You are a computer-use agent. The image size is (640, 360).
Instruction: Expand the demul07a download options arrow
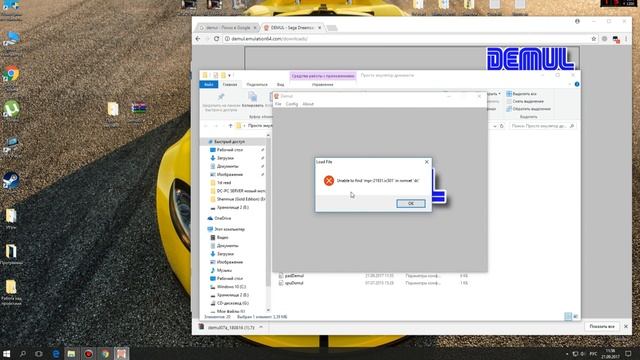[261, 327]
